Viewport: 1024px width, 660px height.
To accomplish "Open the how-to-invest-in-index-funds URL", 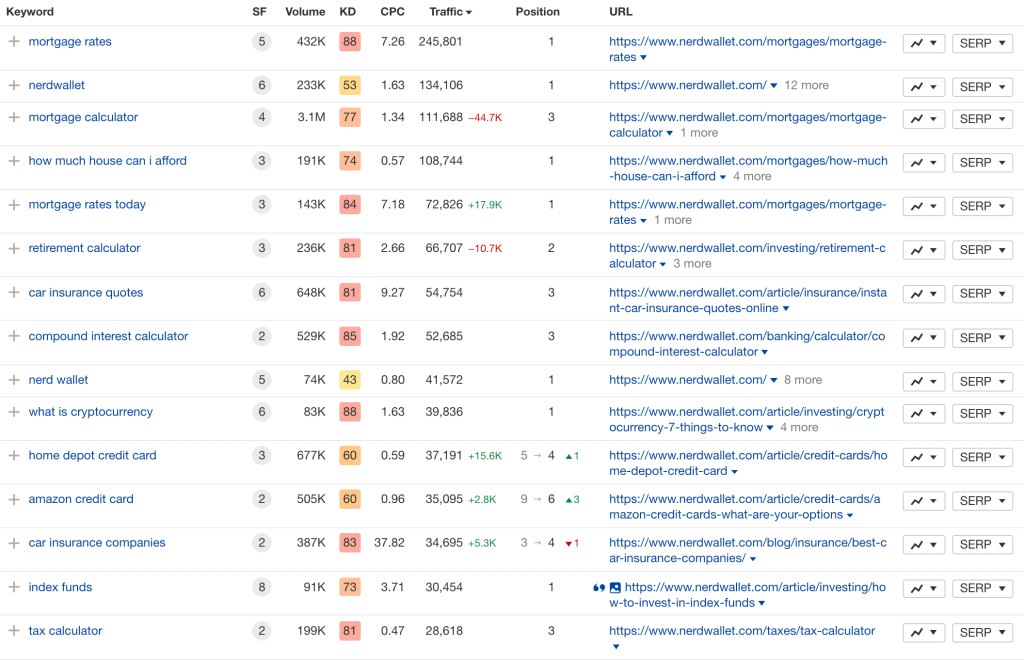I will (x=747, y=595).
